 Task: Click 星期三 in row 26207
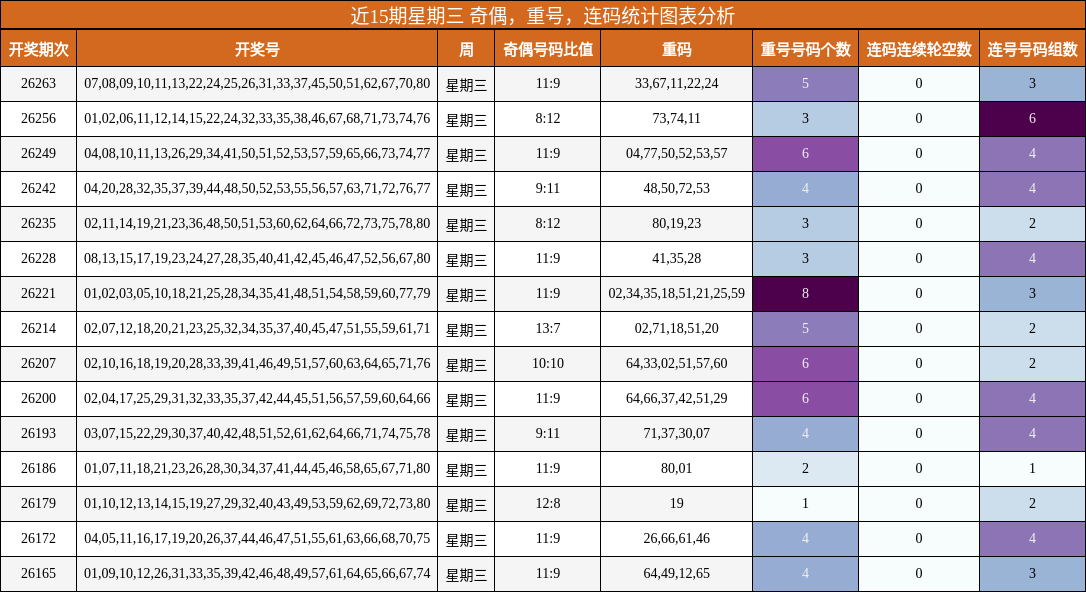(x=466, y=364)
